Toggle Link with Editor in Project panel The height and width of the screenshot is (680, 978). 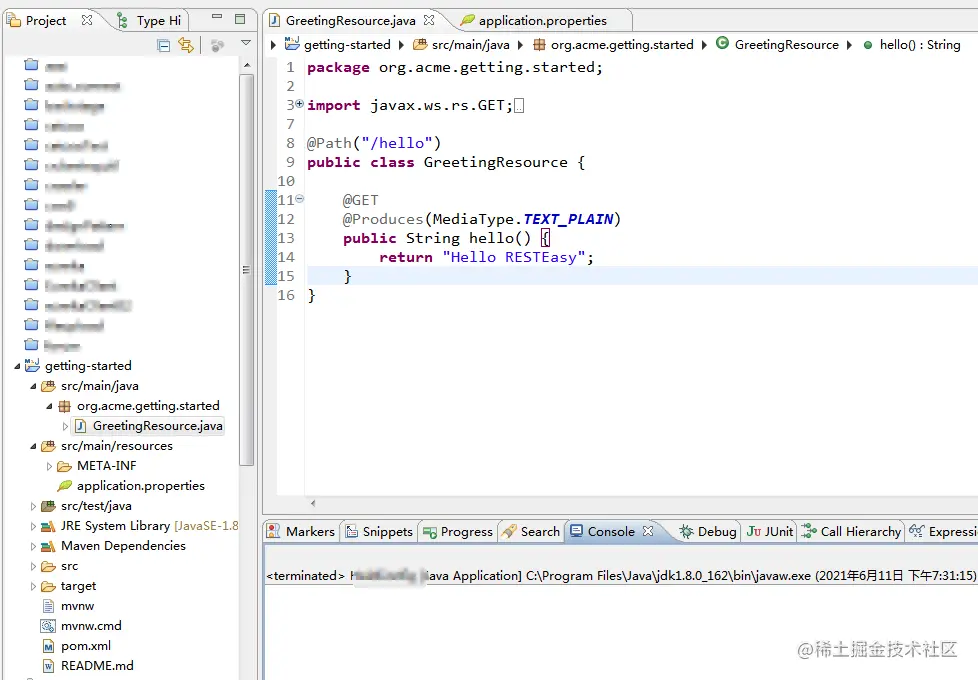click(186, 45)
